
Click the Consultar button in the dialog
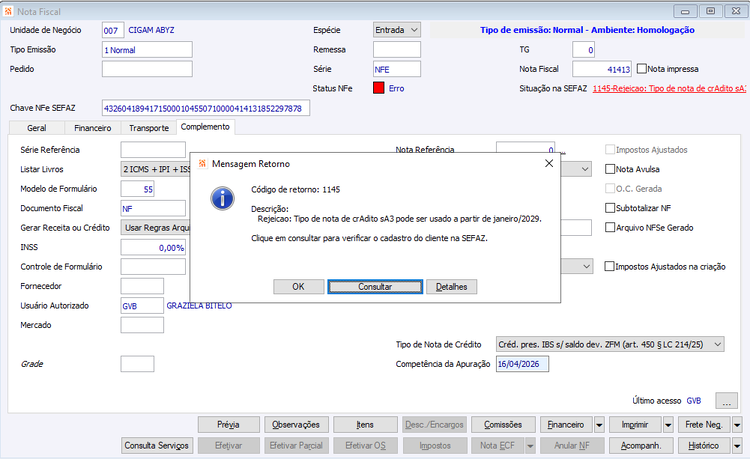pos(375,286)
